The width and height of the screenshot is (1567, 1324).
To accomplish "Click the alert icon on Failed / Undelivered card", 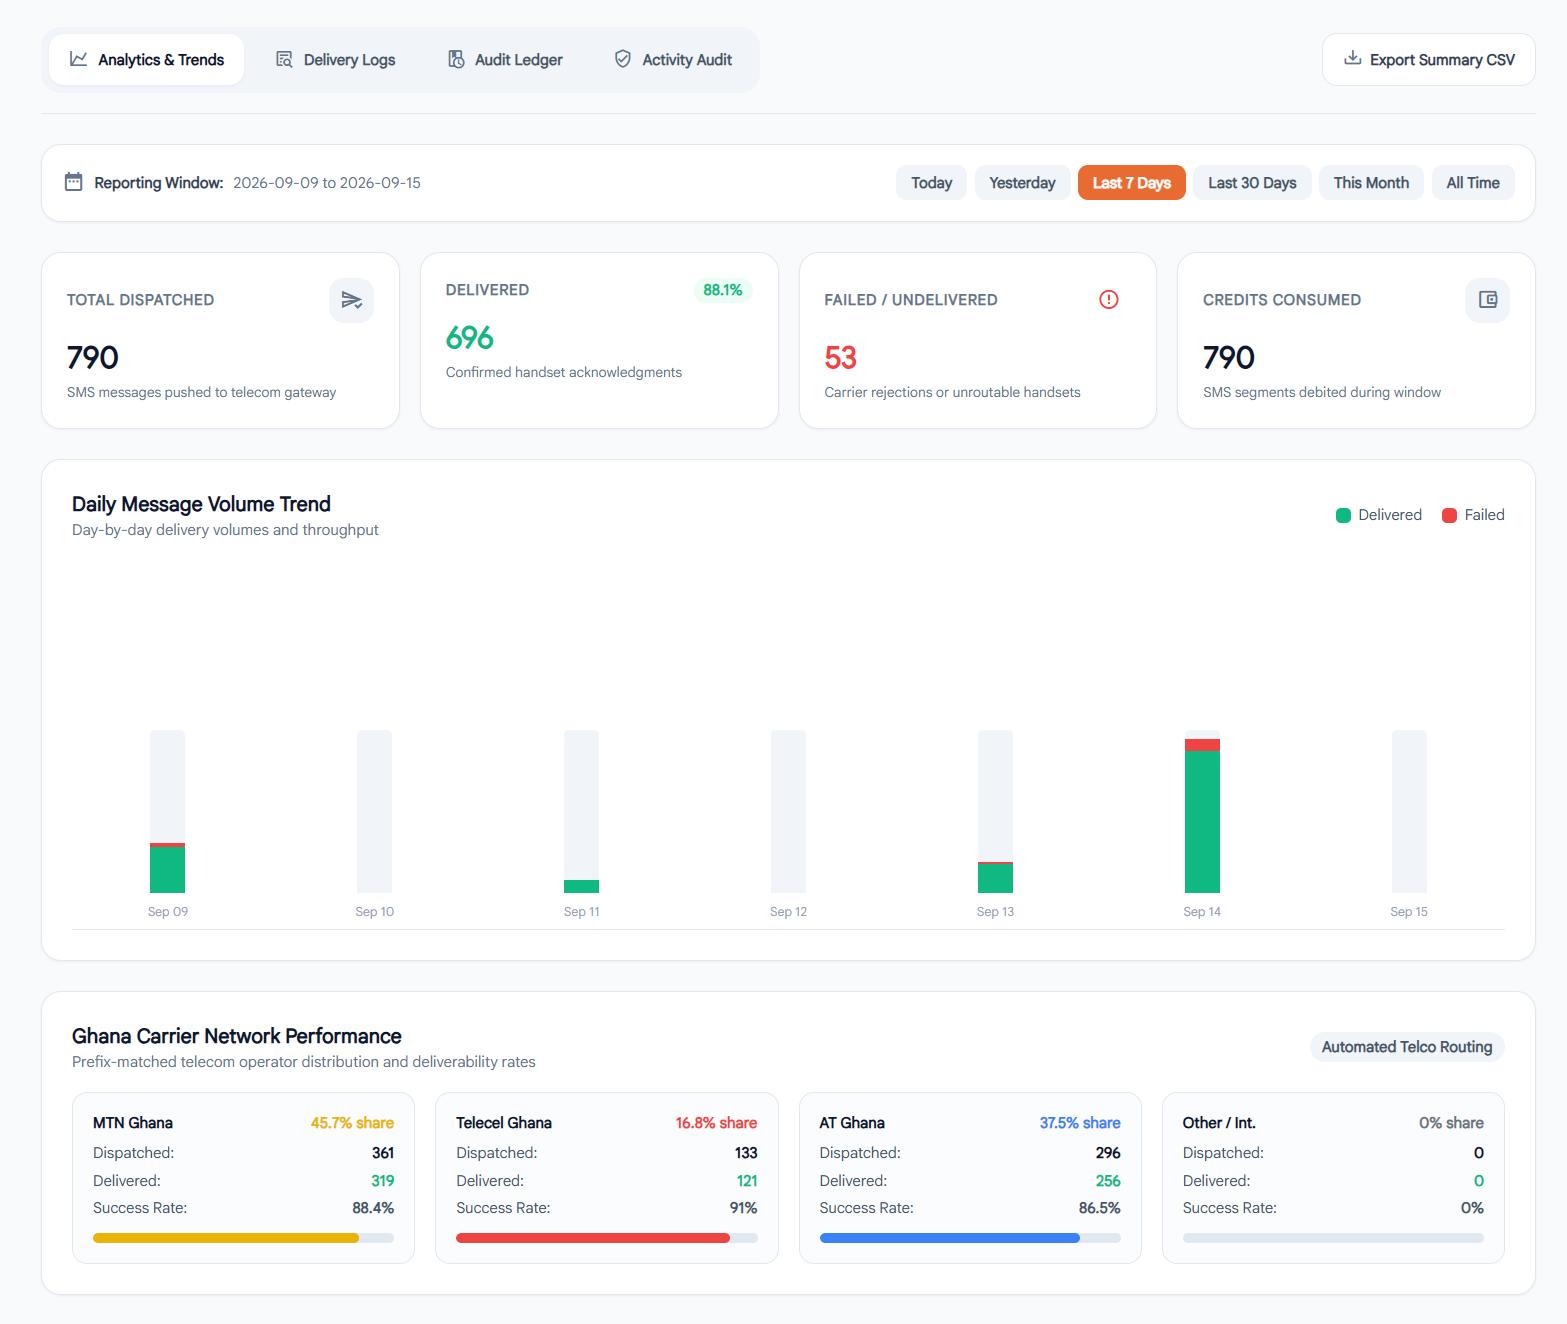I will pos(1108,299).
